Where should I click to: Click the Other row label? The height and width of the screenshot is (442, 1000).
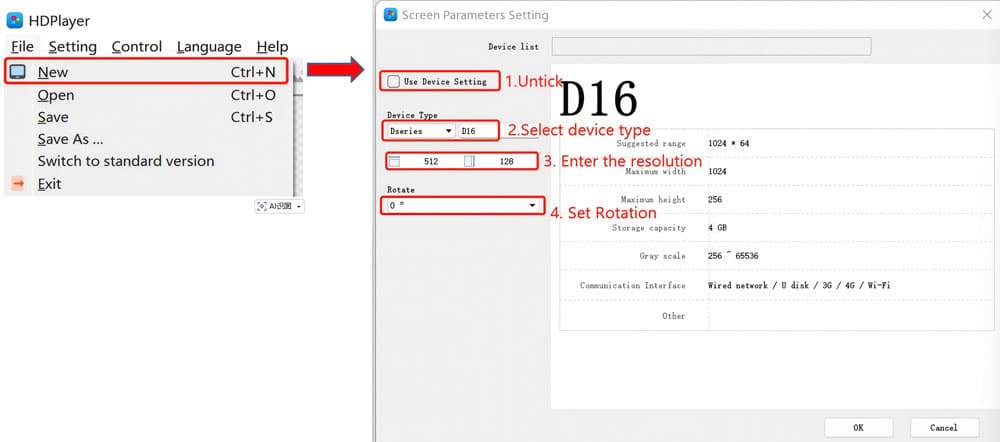click(x=673, y=316)
